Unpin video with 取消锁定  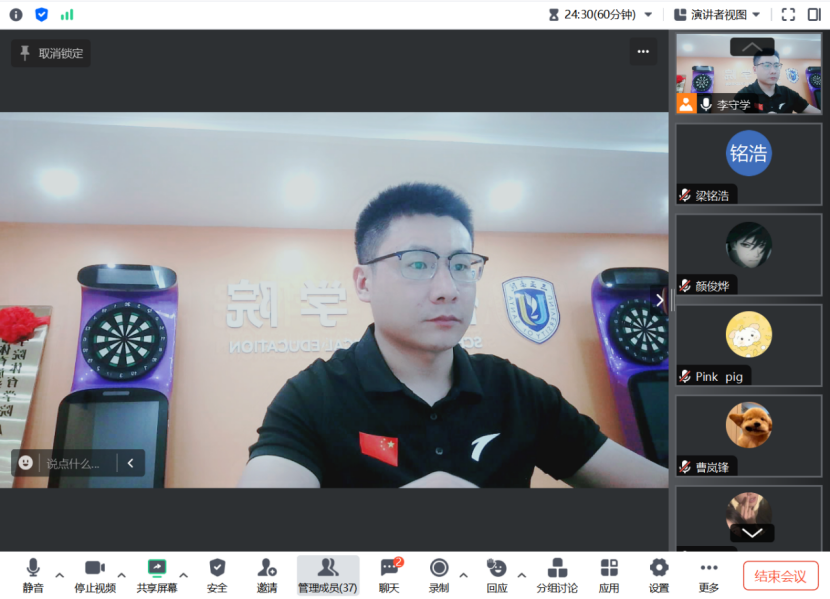[51, 54]
